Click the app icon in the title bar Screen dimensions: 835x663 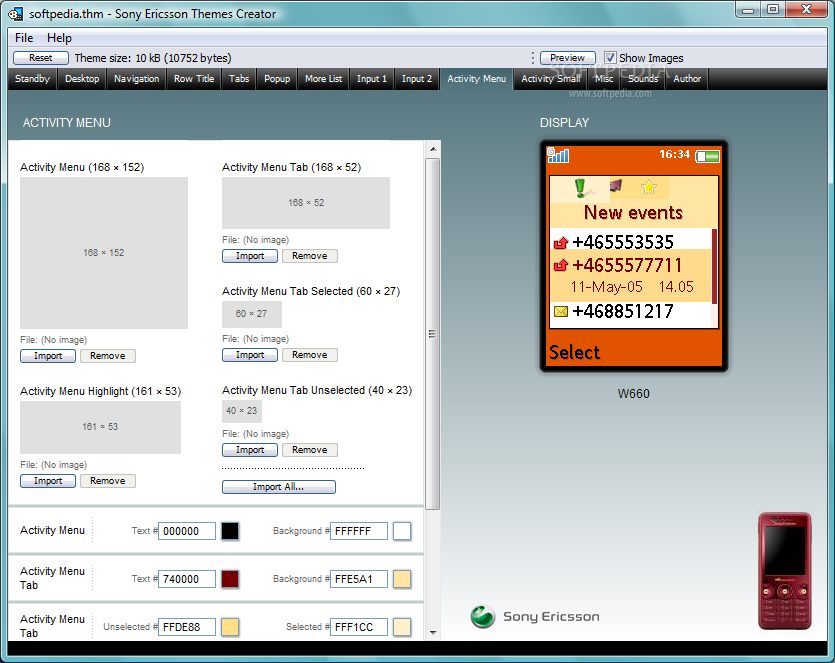click(16, 14)
